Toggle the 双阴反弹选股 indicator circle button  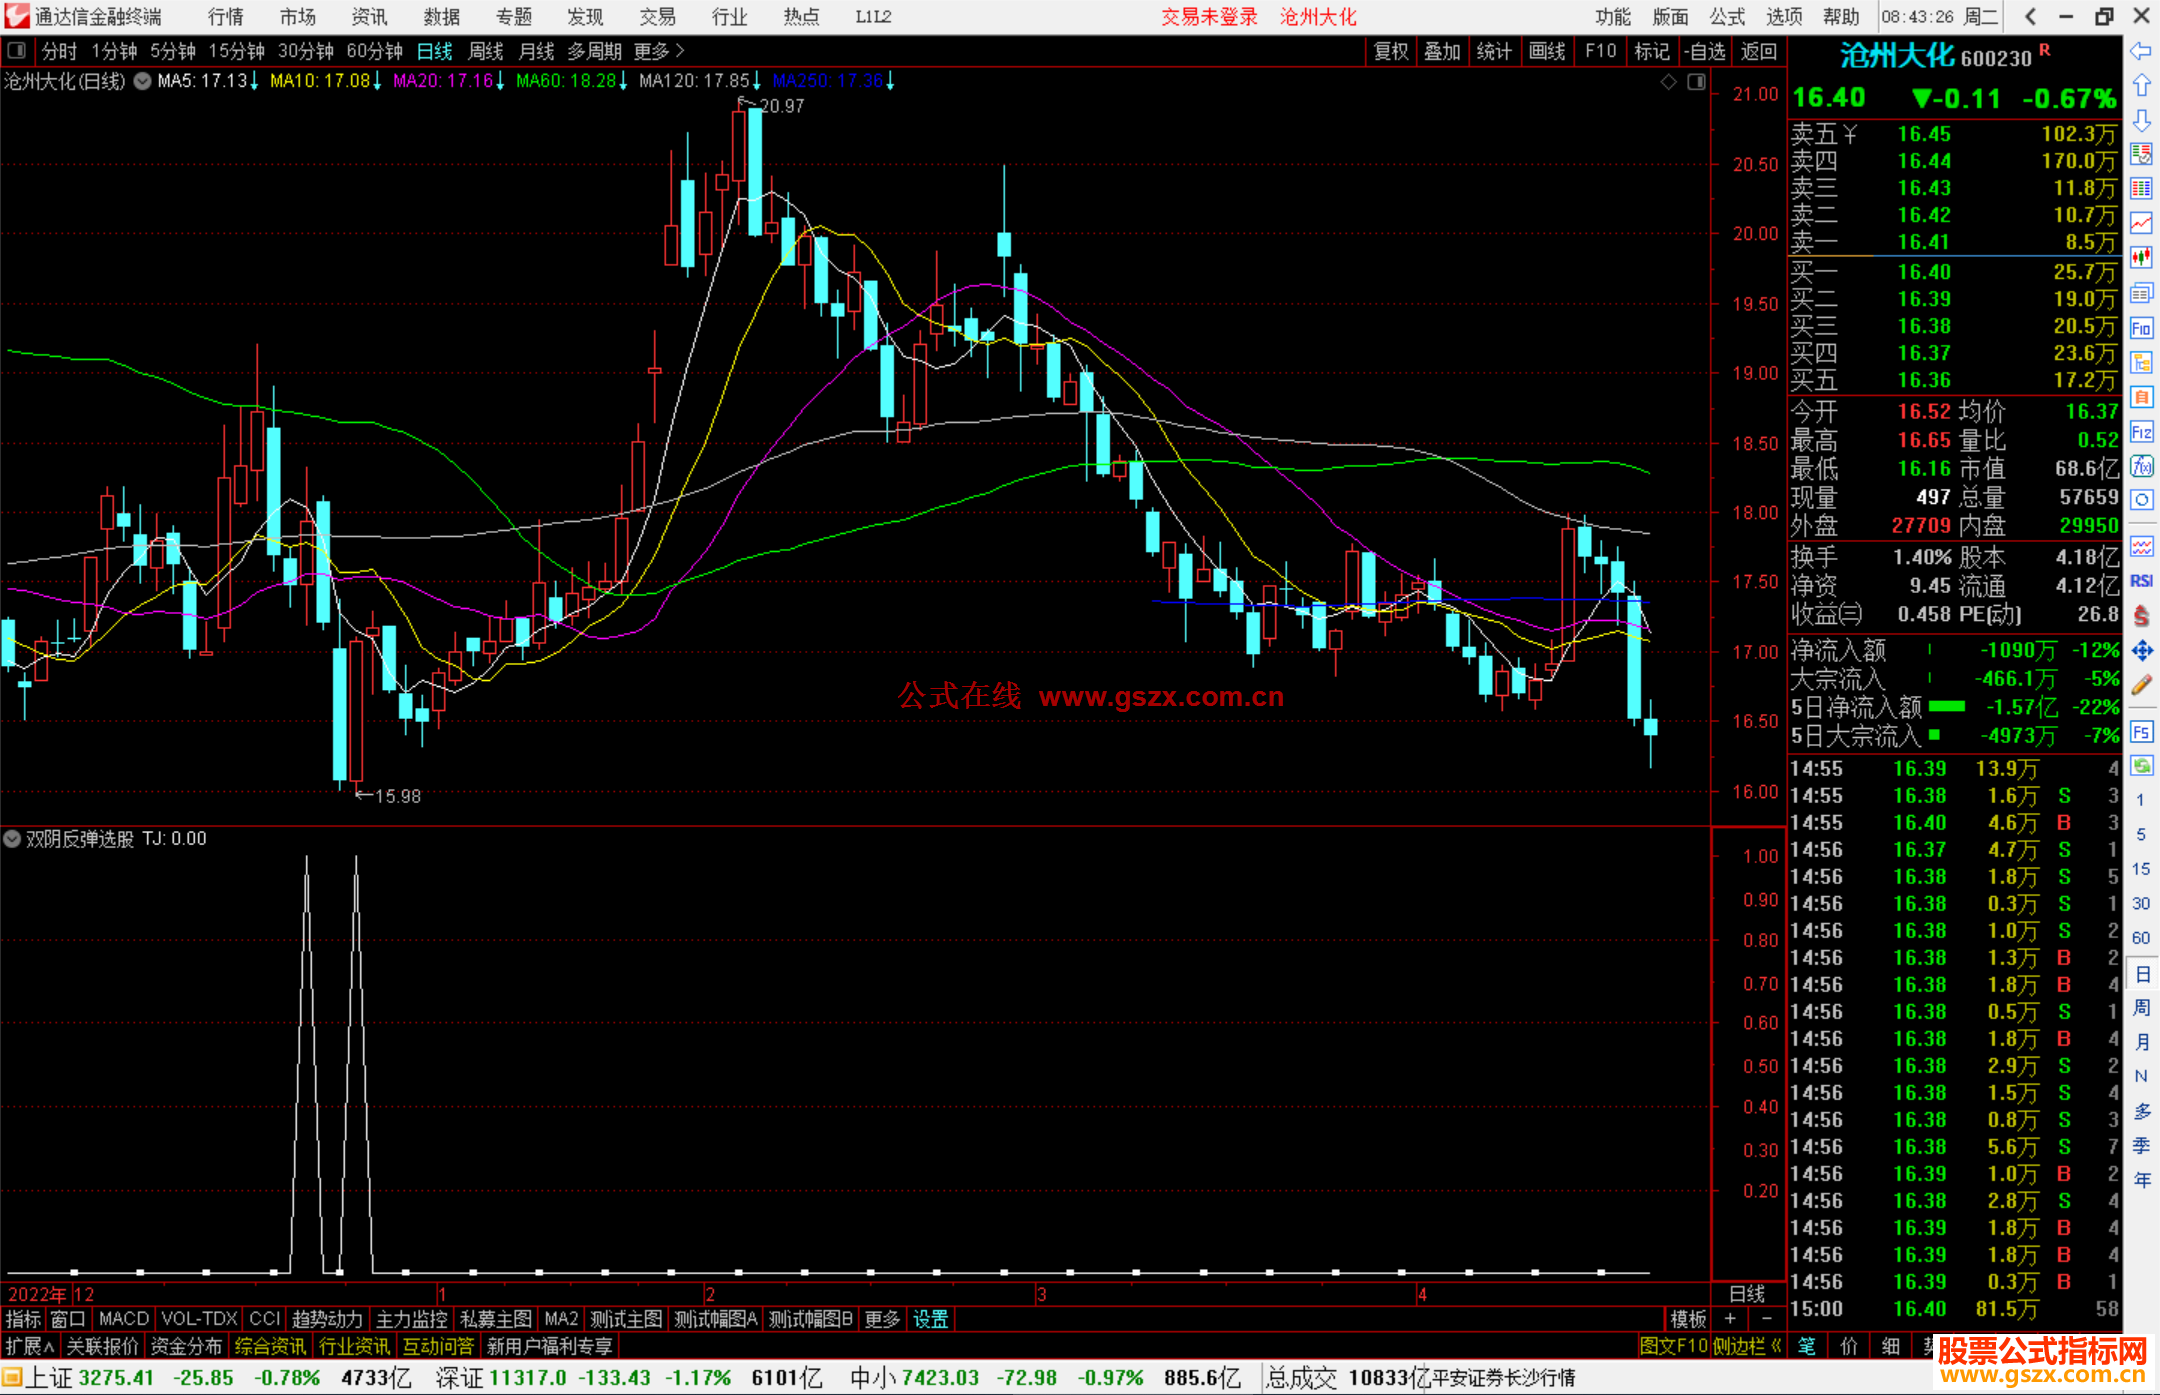click(12, 839)
